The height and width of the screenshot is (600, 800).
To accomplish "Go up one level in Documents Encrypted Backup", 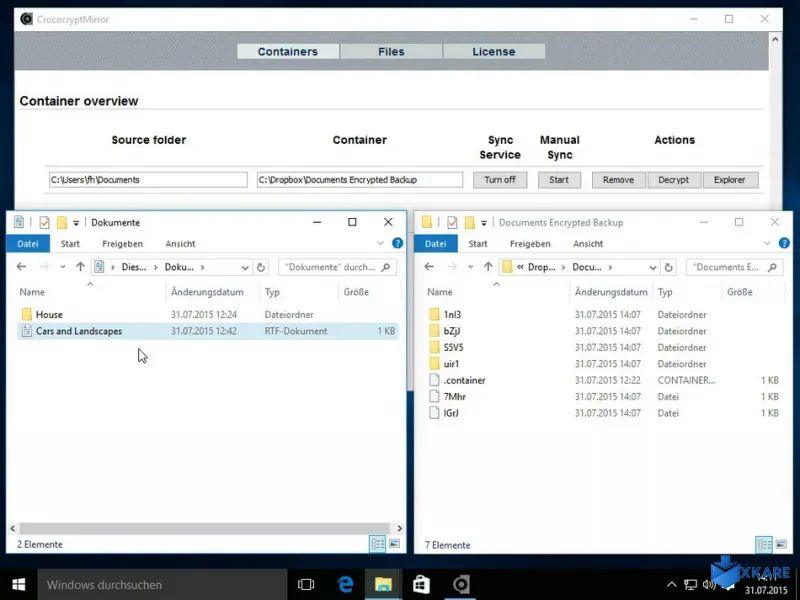I will (487, 267).
